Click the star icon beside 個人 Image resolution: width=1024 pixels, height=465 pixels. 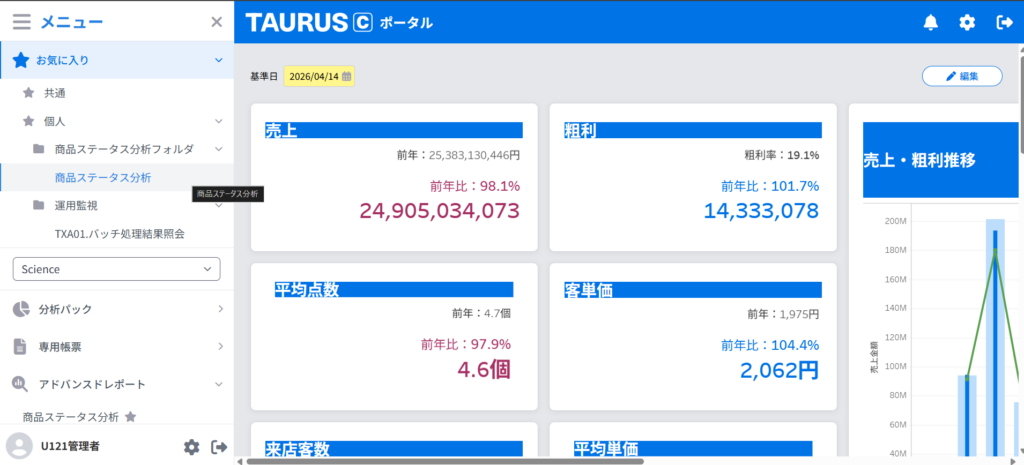pyautogui.click(x=28, y=121)
